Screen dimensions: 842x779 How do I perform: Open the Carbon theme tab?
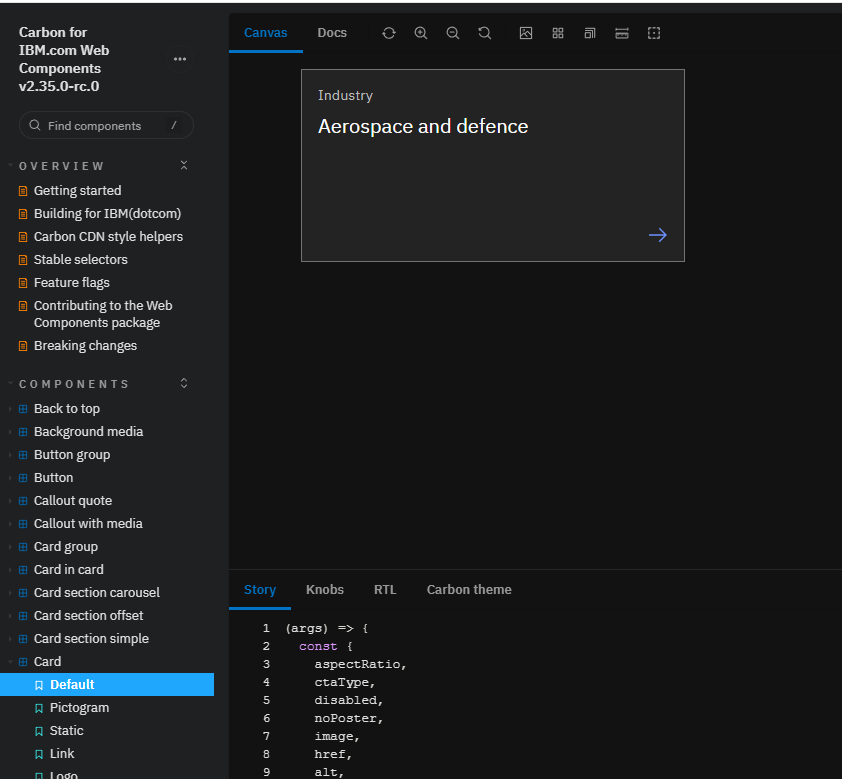click(469, 590)
